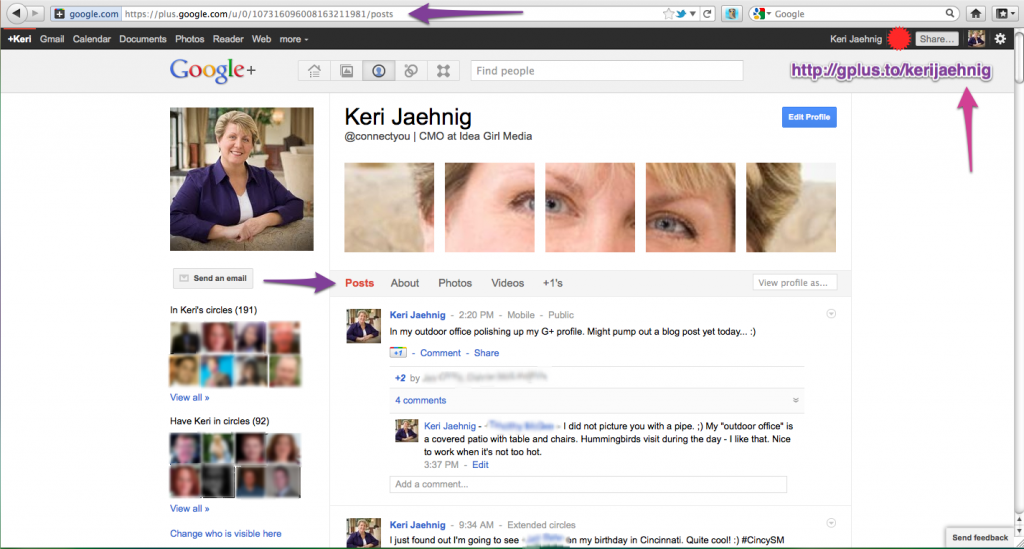This screenshot has height=549, width=1024.
Task: Switch to the +1's tab
Action: tap(552, 283)
